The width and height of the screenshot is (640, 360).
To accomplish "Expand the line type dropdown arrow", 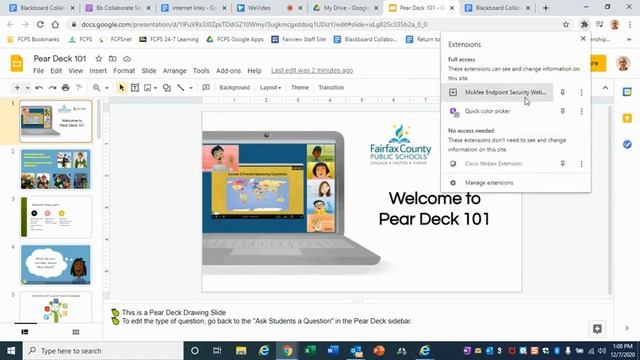I will [191, 88].
